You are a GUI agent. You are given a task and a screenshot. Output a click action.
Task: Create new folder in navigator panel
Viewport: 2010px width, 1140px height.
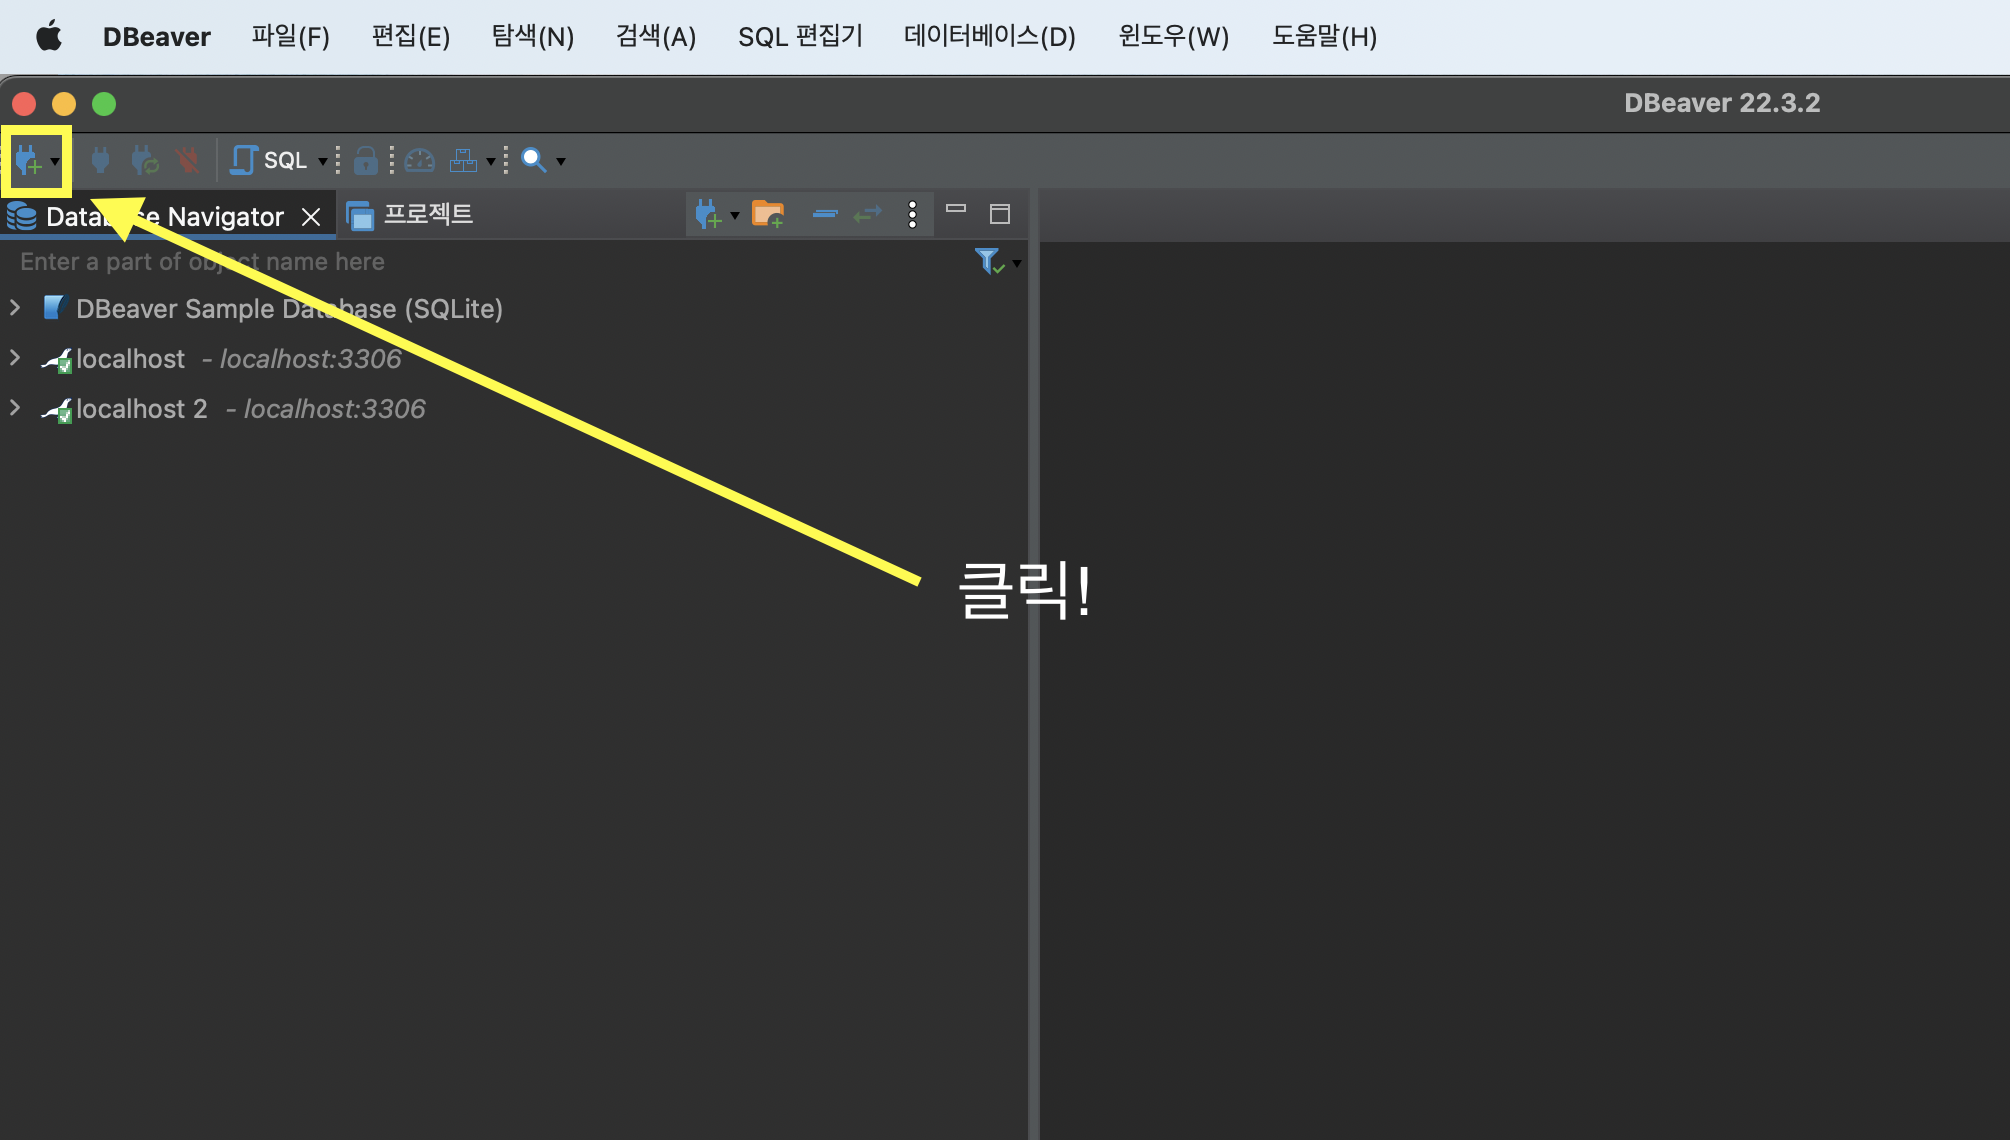[x=768, y=214]
